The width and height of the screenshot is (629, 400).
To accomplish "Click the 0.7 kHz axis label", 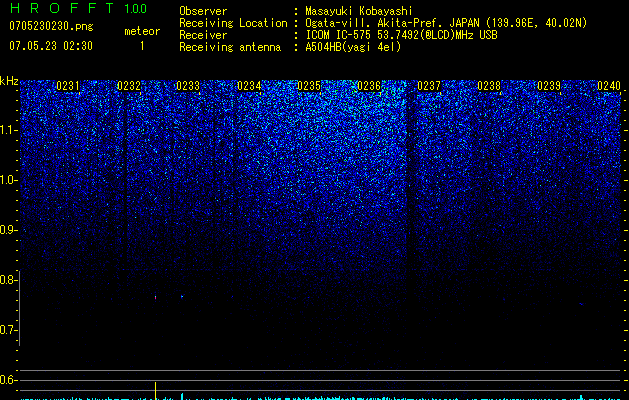I will tap(8, 330).
